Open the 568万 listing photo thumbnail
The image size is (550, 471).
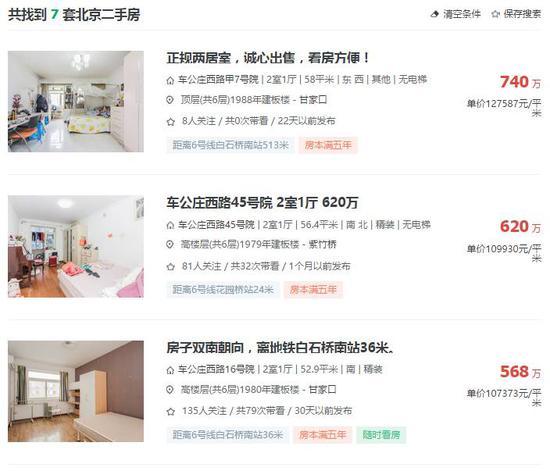(76, 391)
